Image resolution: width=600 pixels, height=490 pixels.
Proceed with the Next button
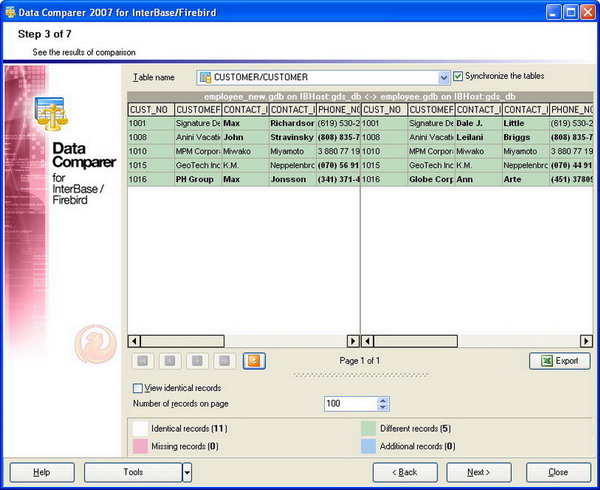(x=479, y=472)
